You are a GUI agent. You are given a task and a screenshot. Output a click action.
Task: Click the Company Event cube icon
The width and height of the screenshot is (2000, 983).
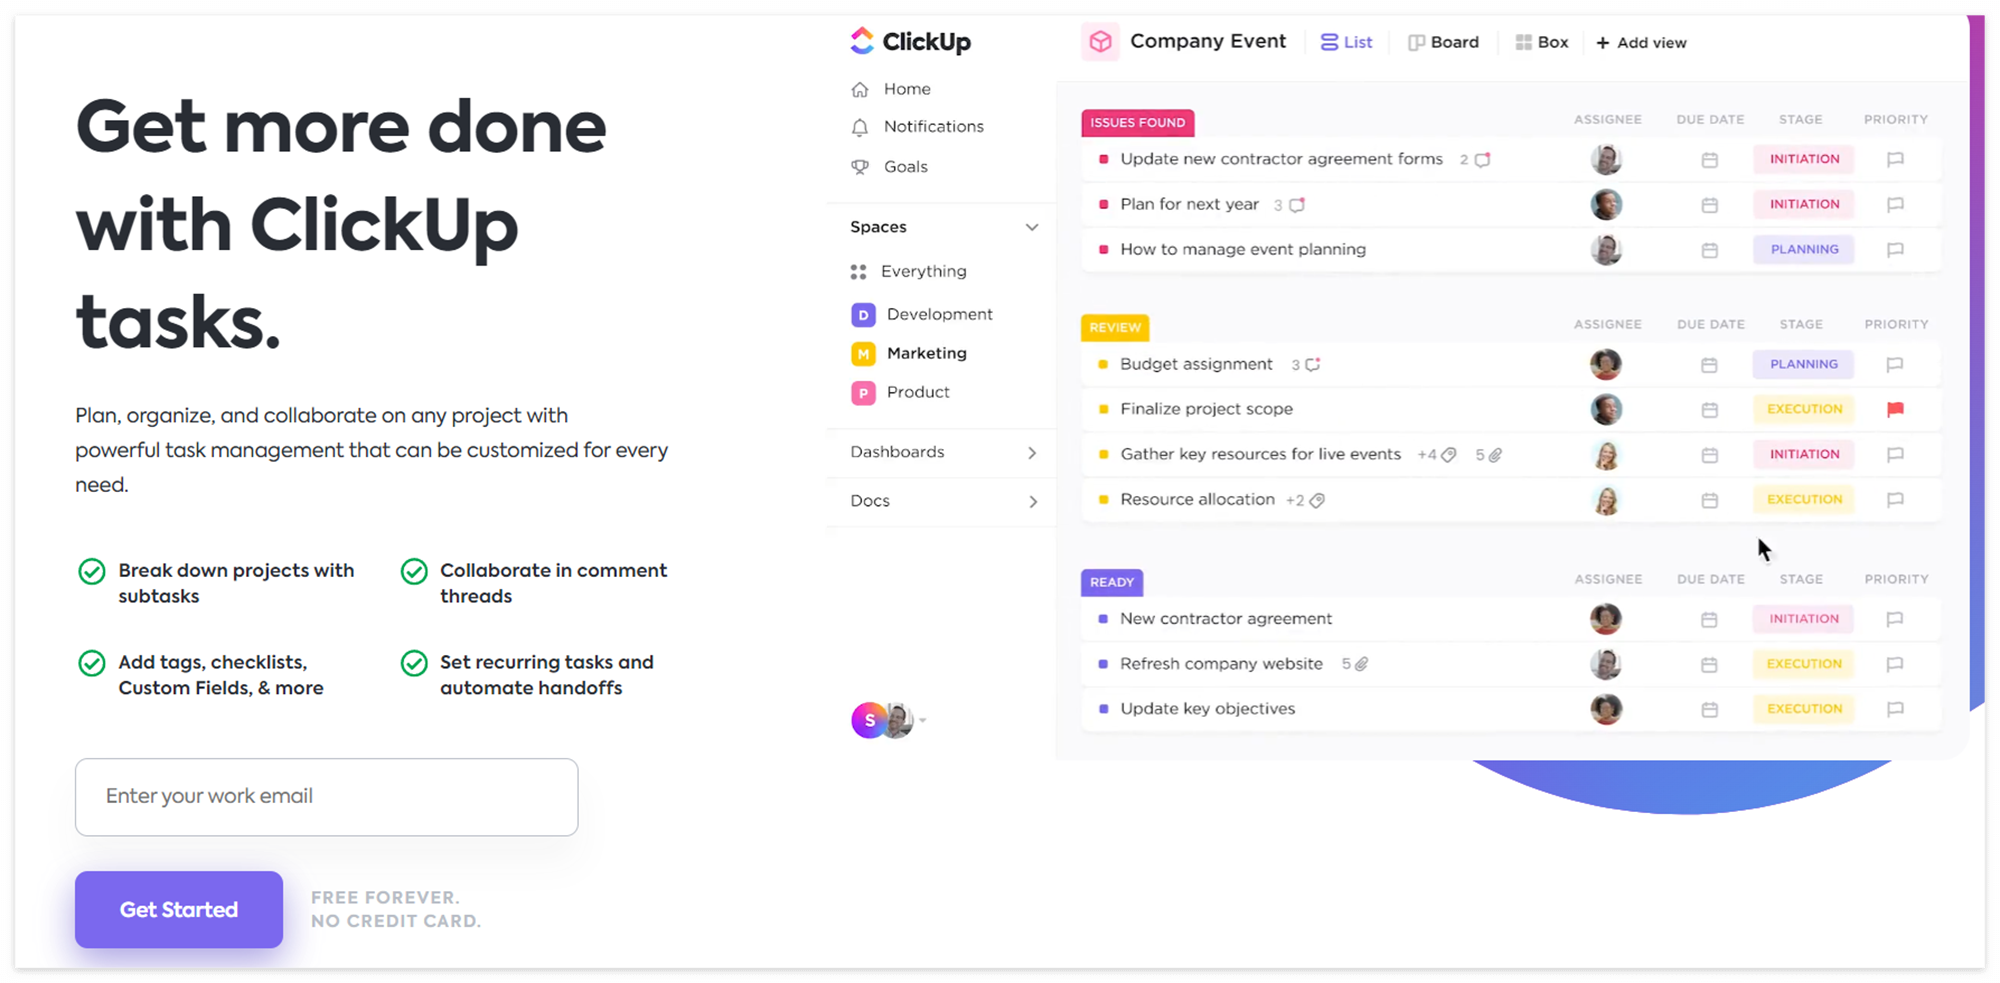coord(1100,42)
